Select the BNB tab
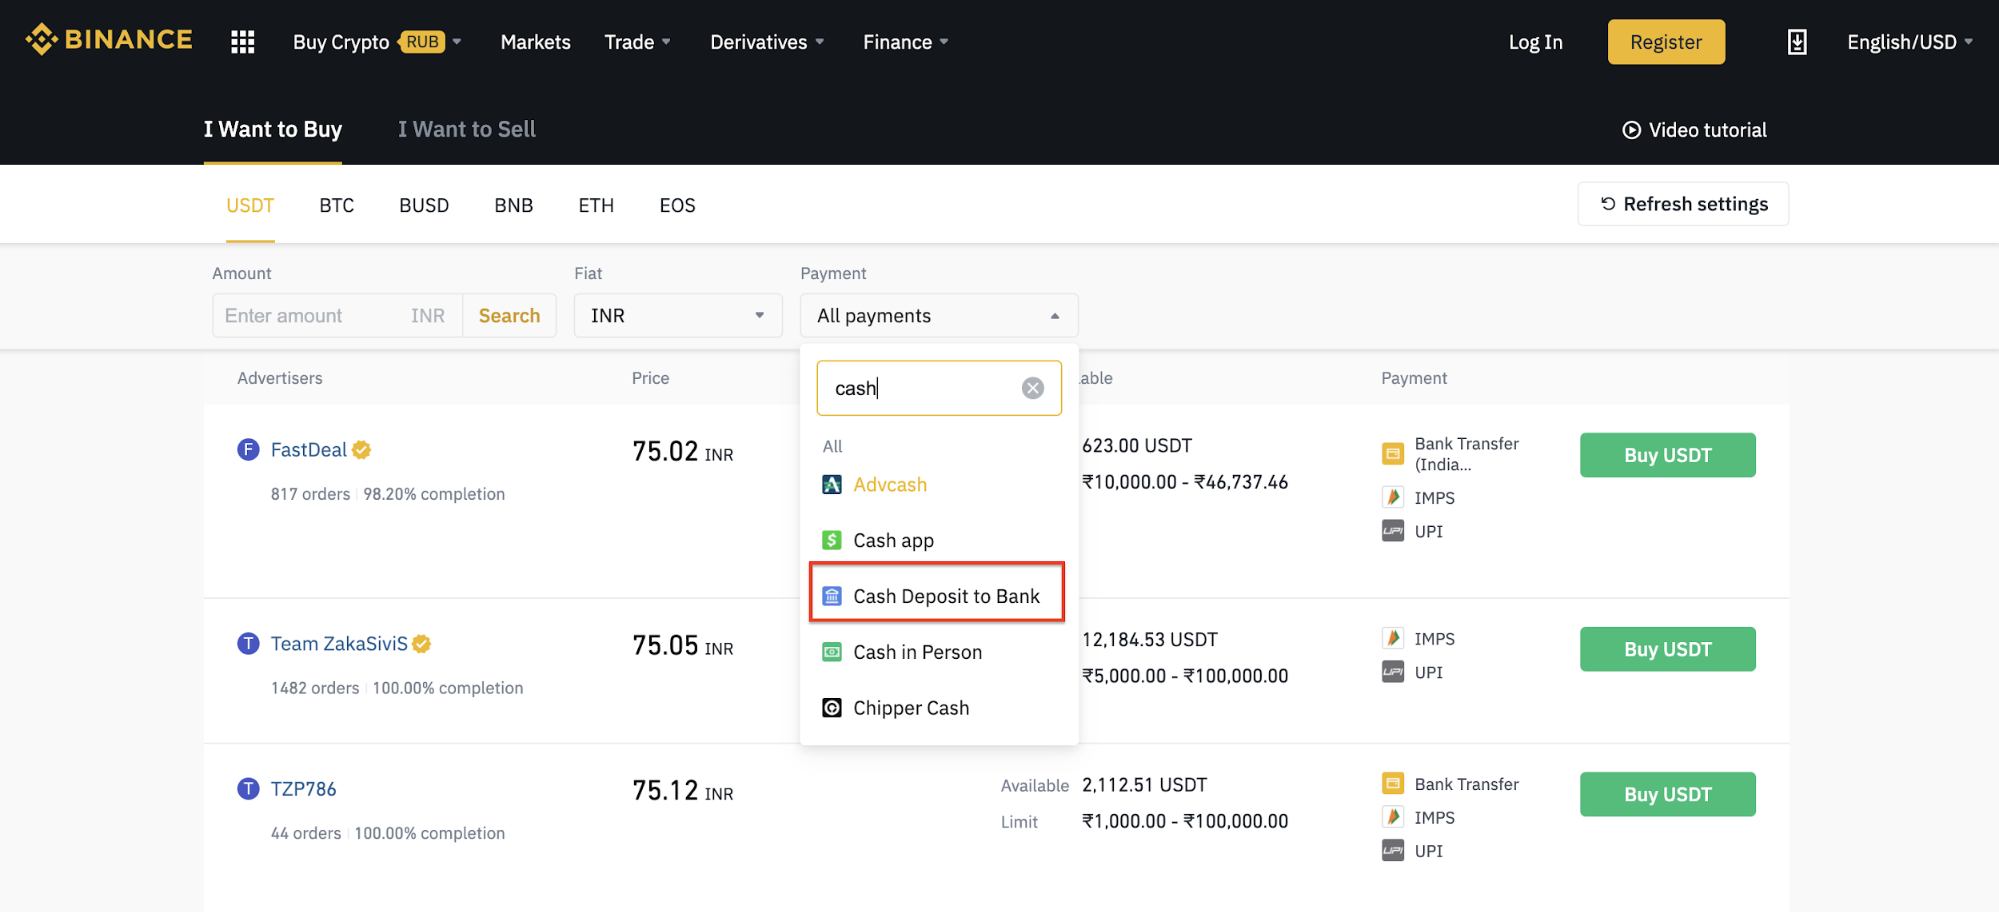The height and width of the screenshot is (912, 1999). 514,206
